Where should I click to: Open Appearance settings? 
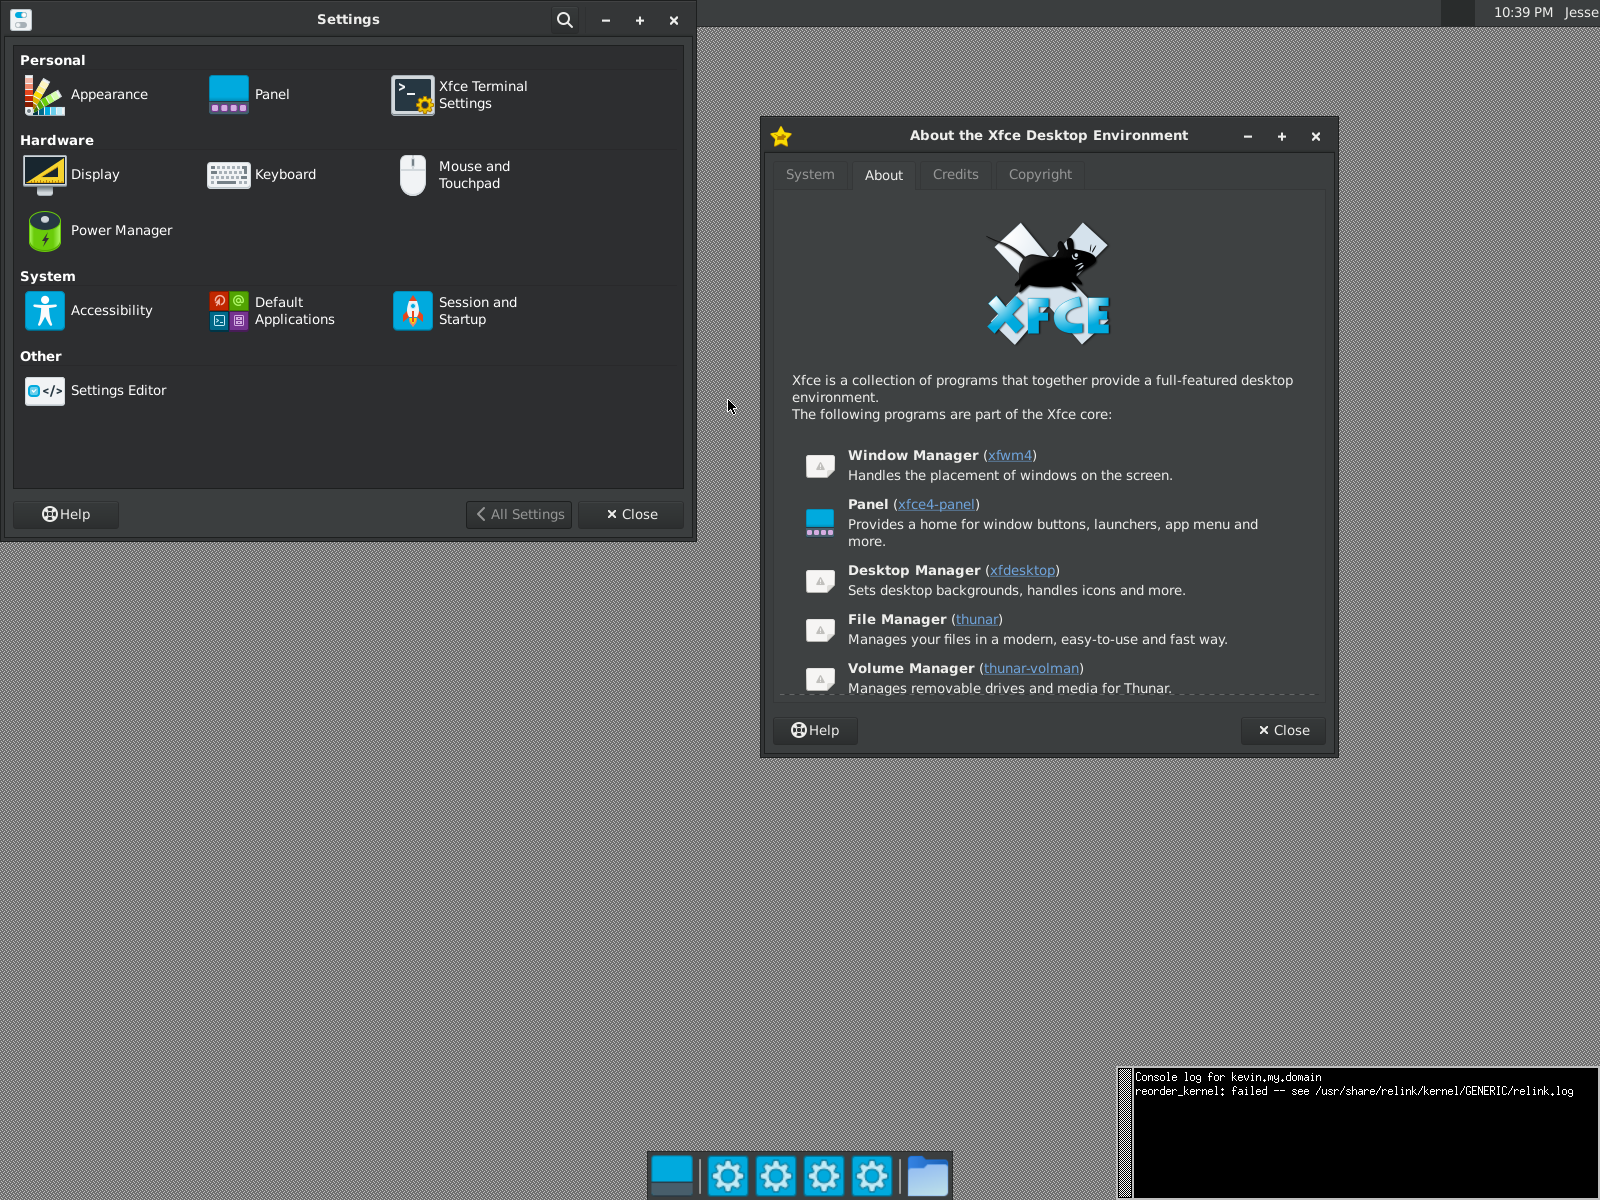(x=87, y=95)
